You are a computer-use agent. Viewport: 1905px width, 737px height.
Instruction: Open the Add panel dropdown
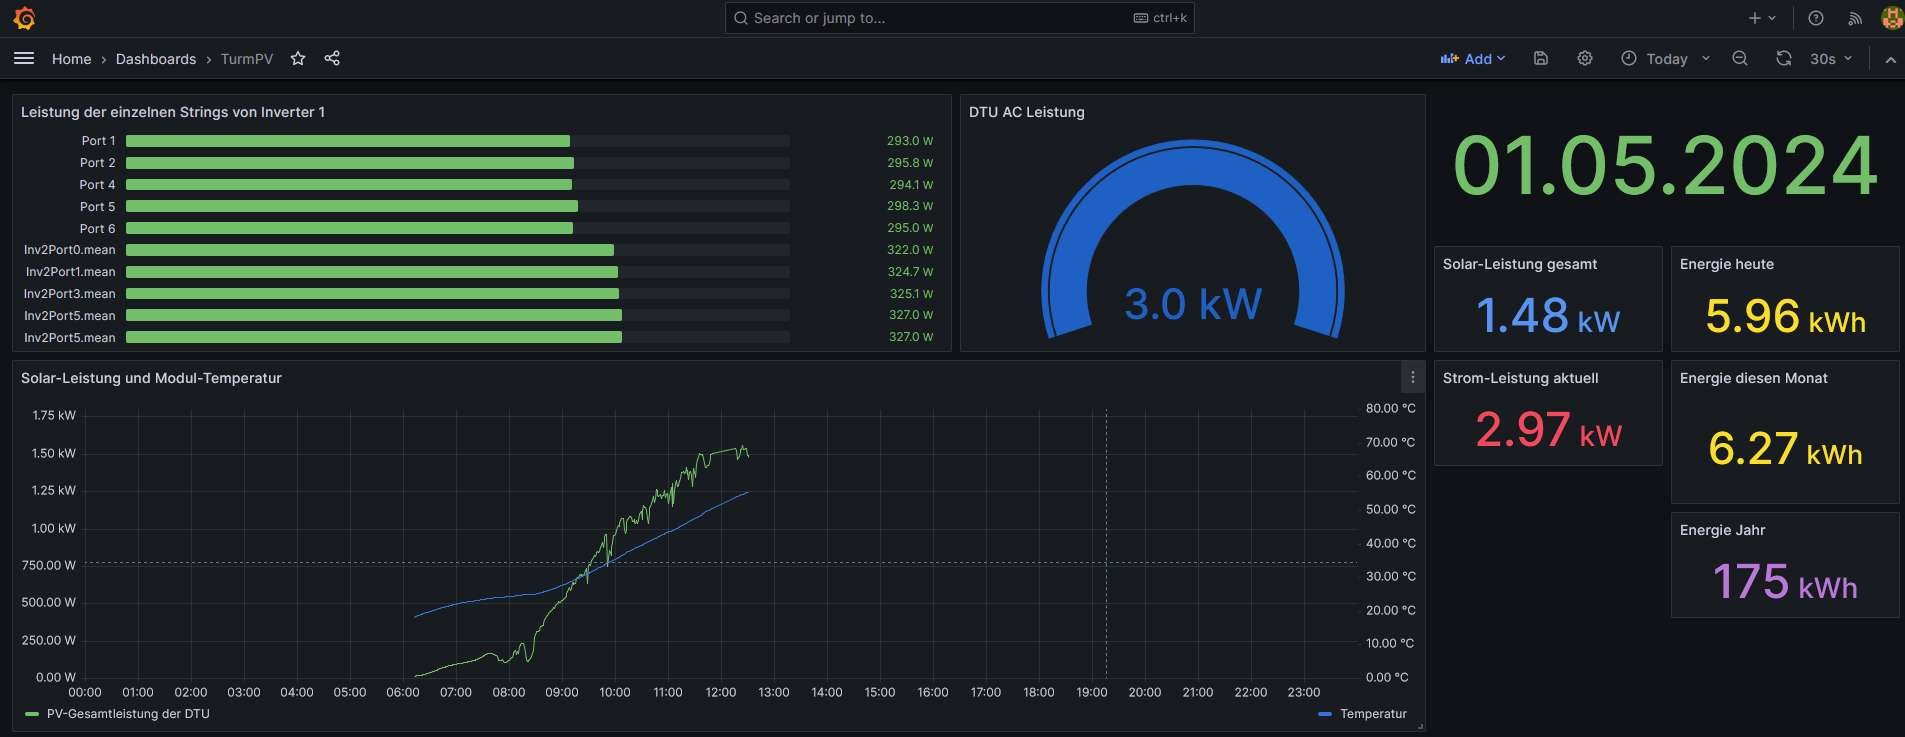[x=1472, y=59]
